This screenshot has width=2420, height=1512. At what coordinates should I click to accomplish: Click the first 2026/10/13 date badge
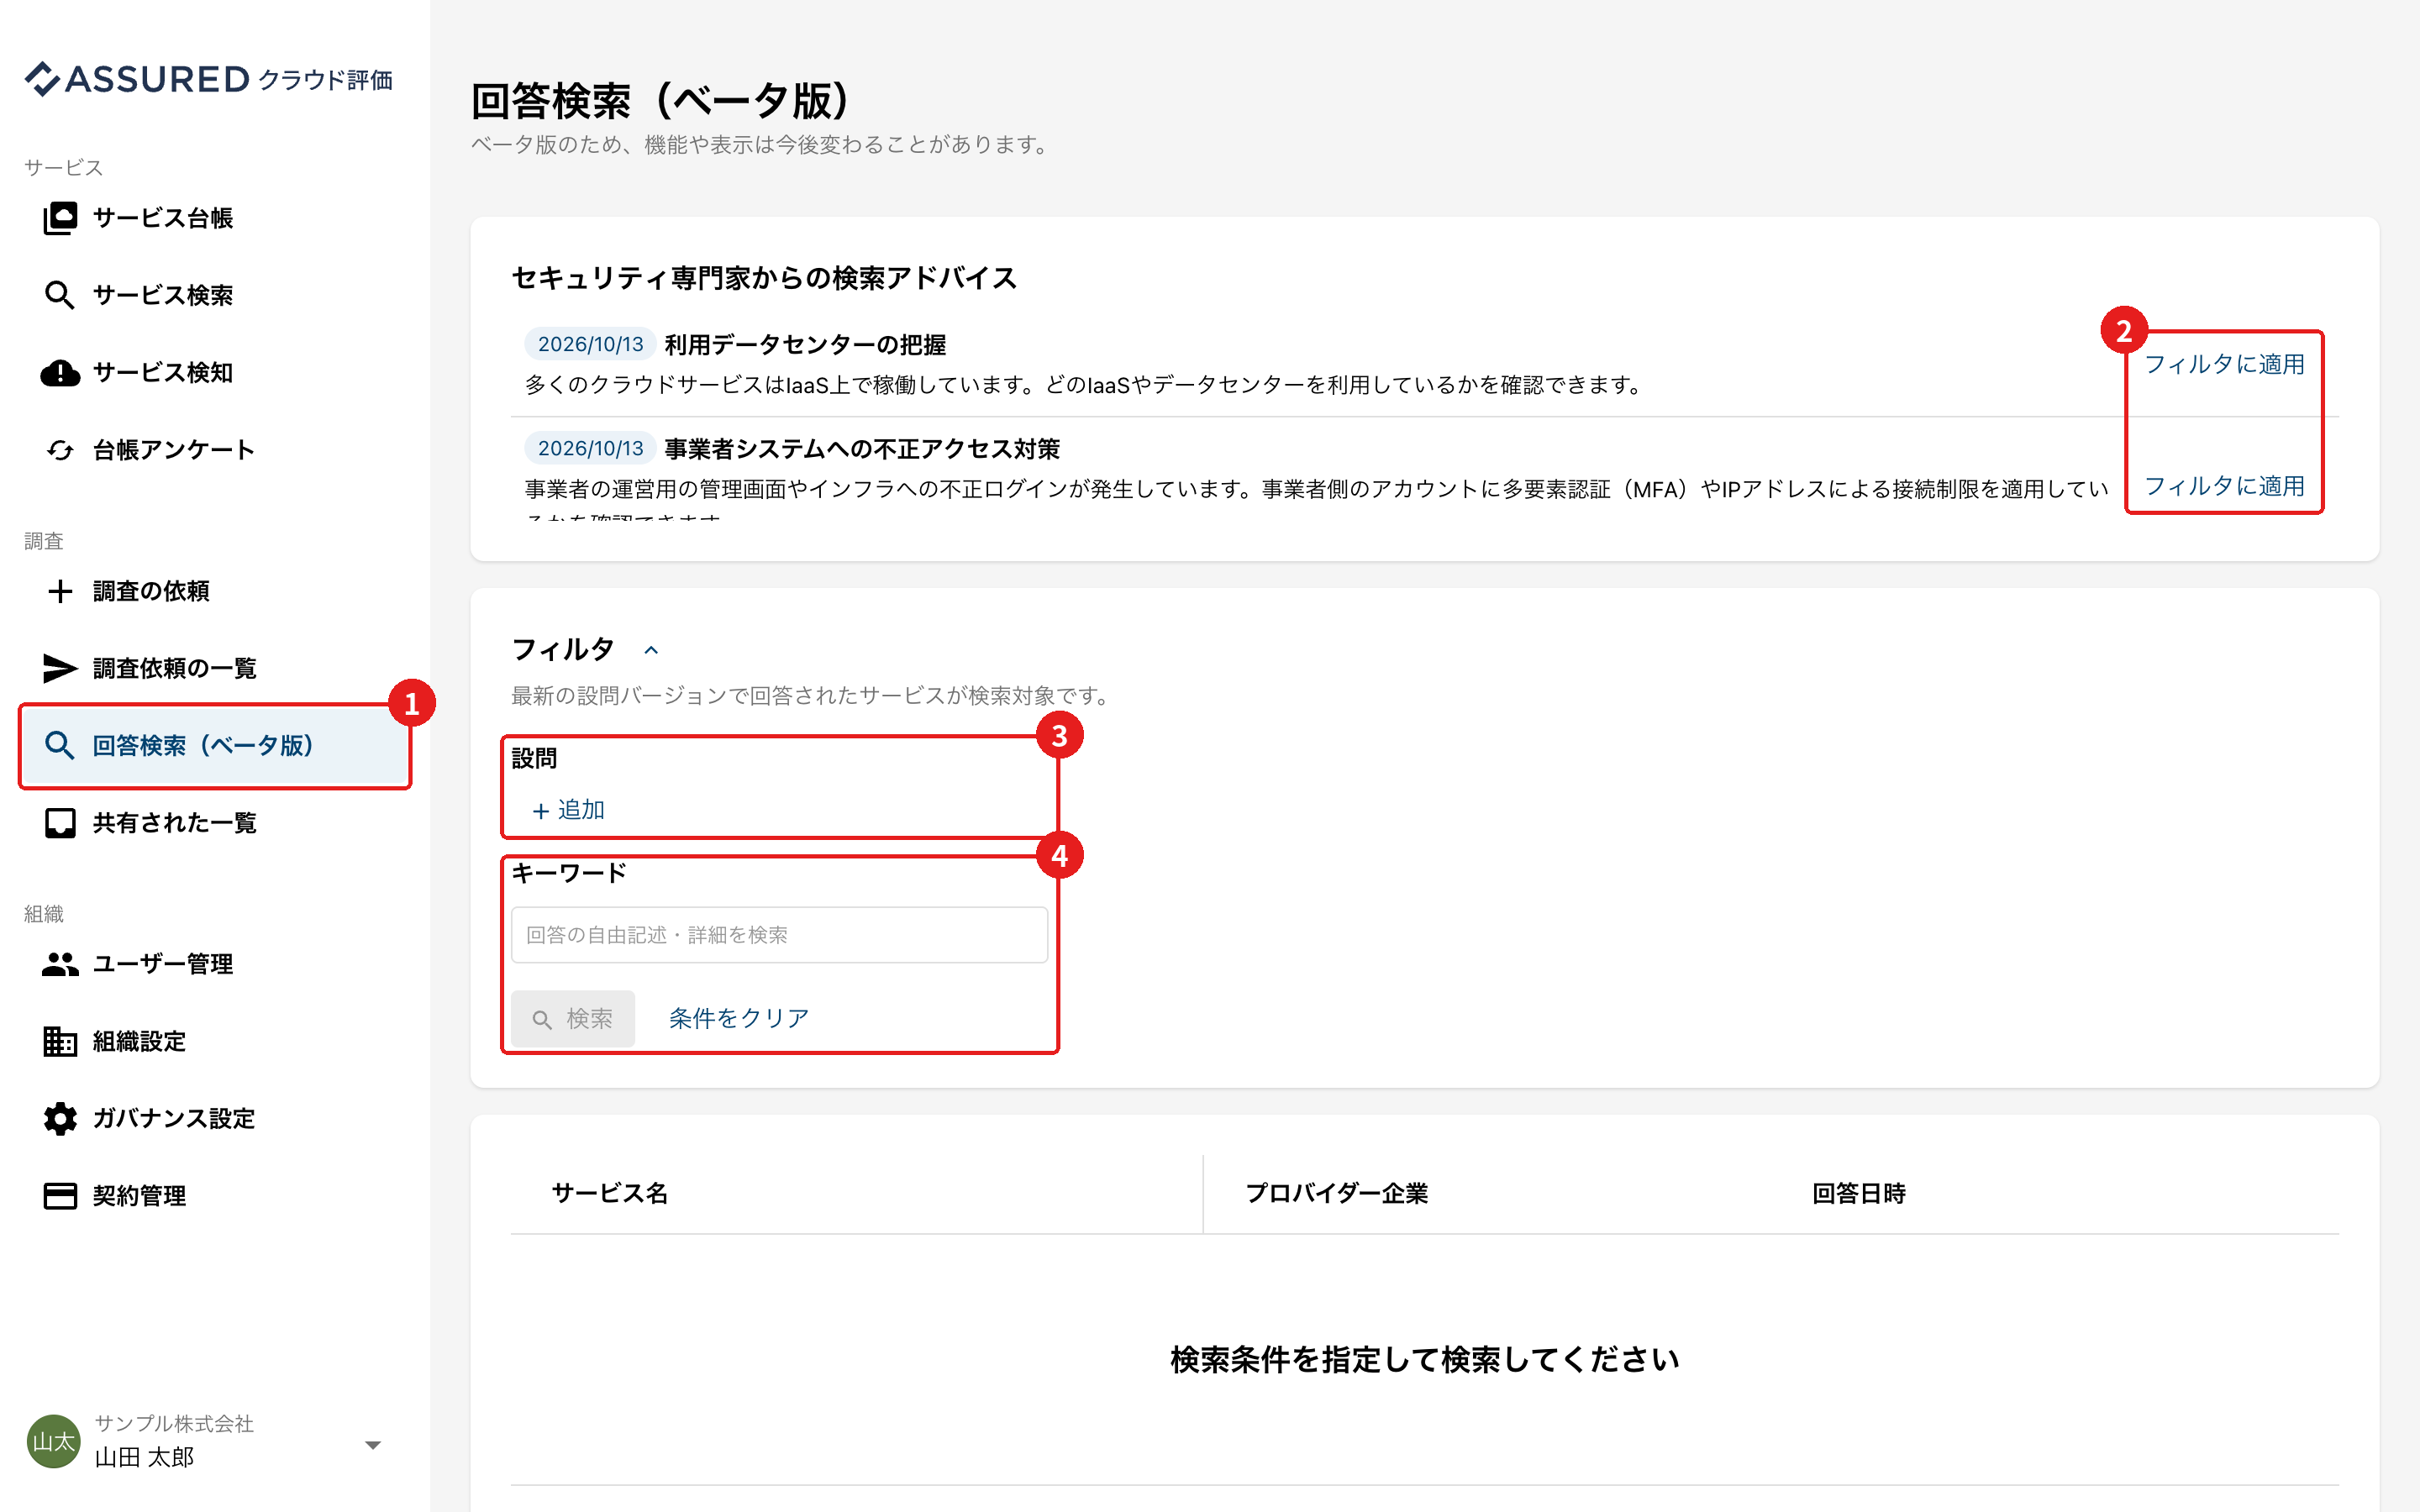(590, 344)
